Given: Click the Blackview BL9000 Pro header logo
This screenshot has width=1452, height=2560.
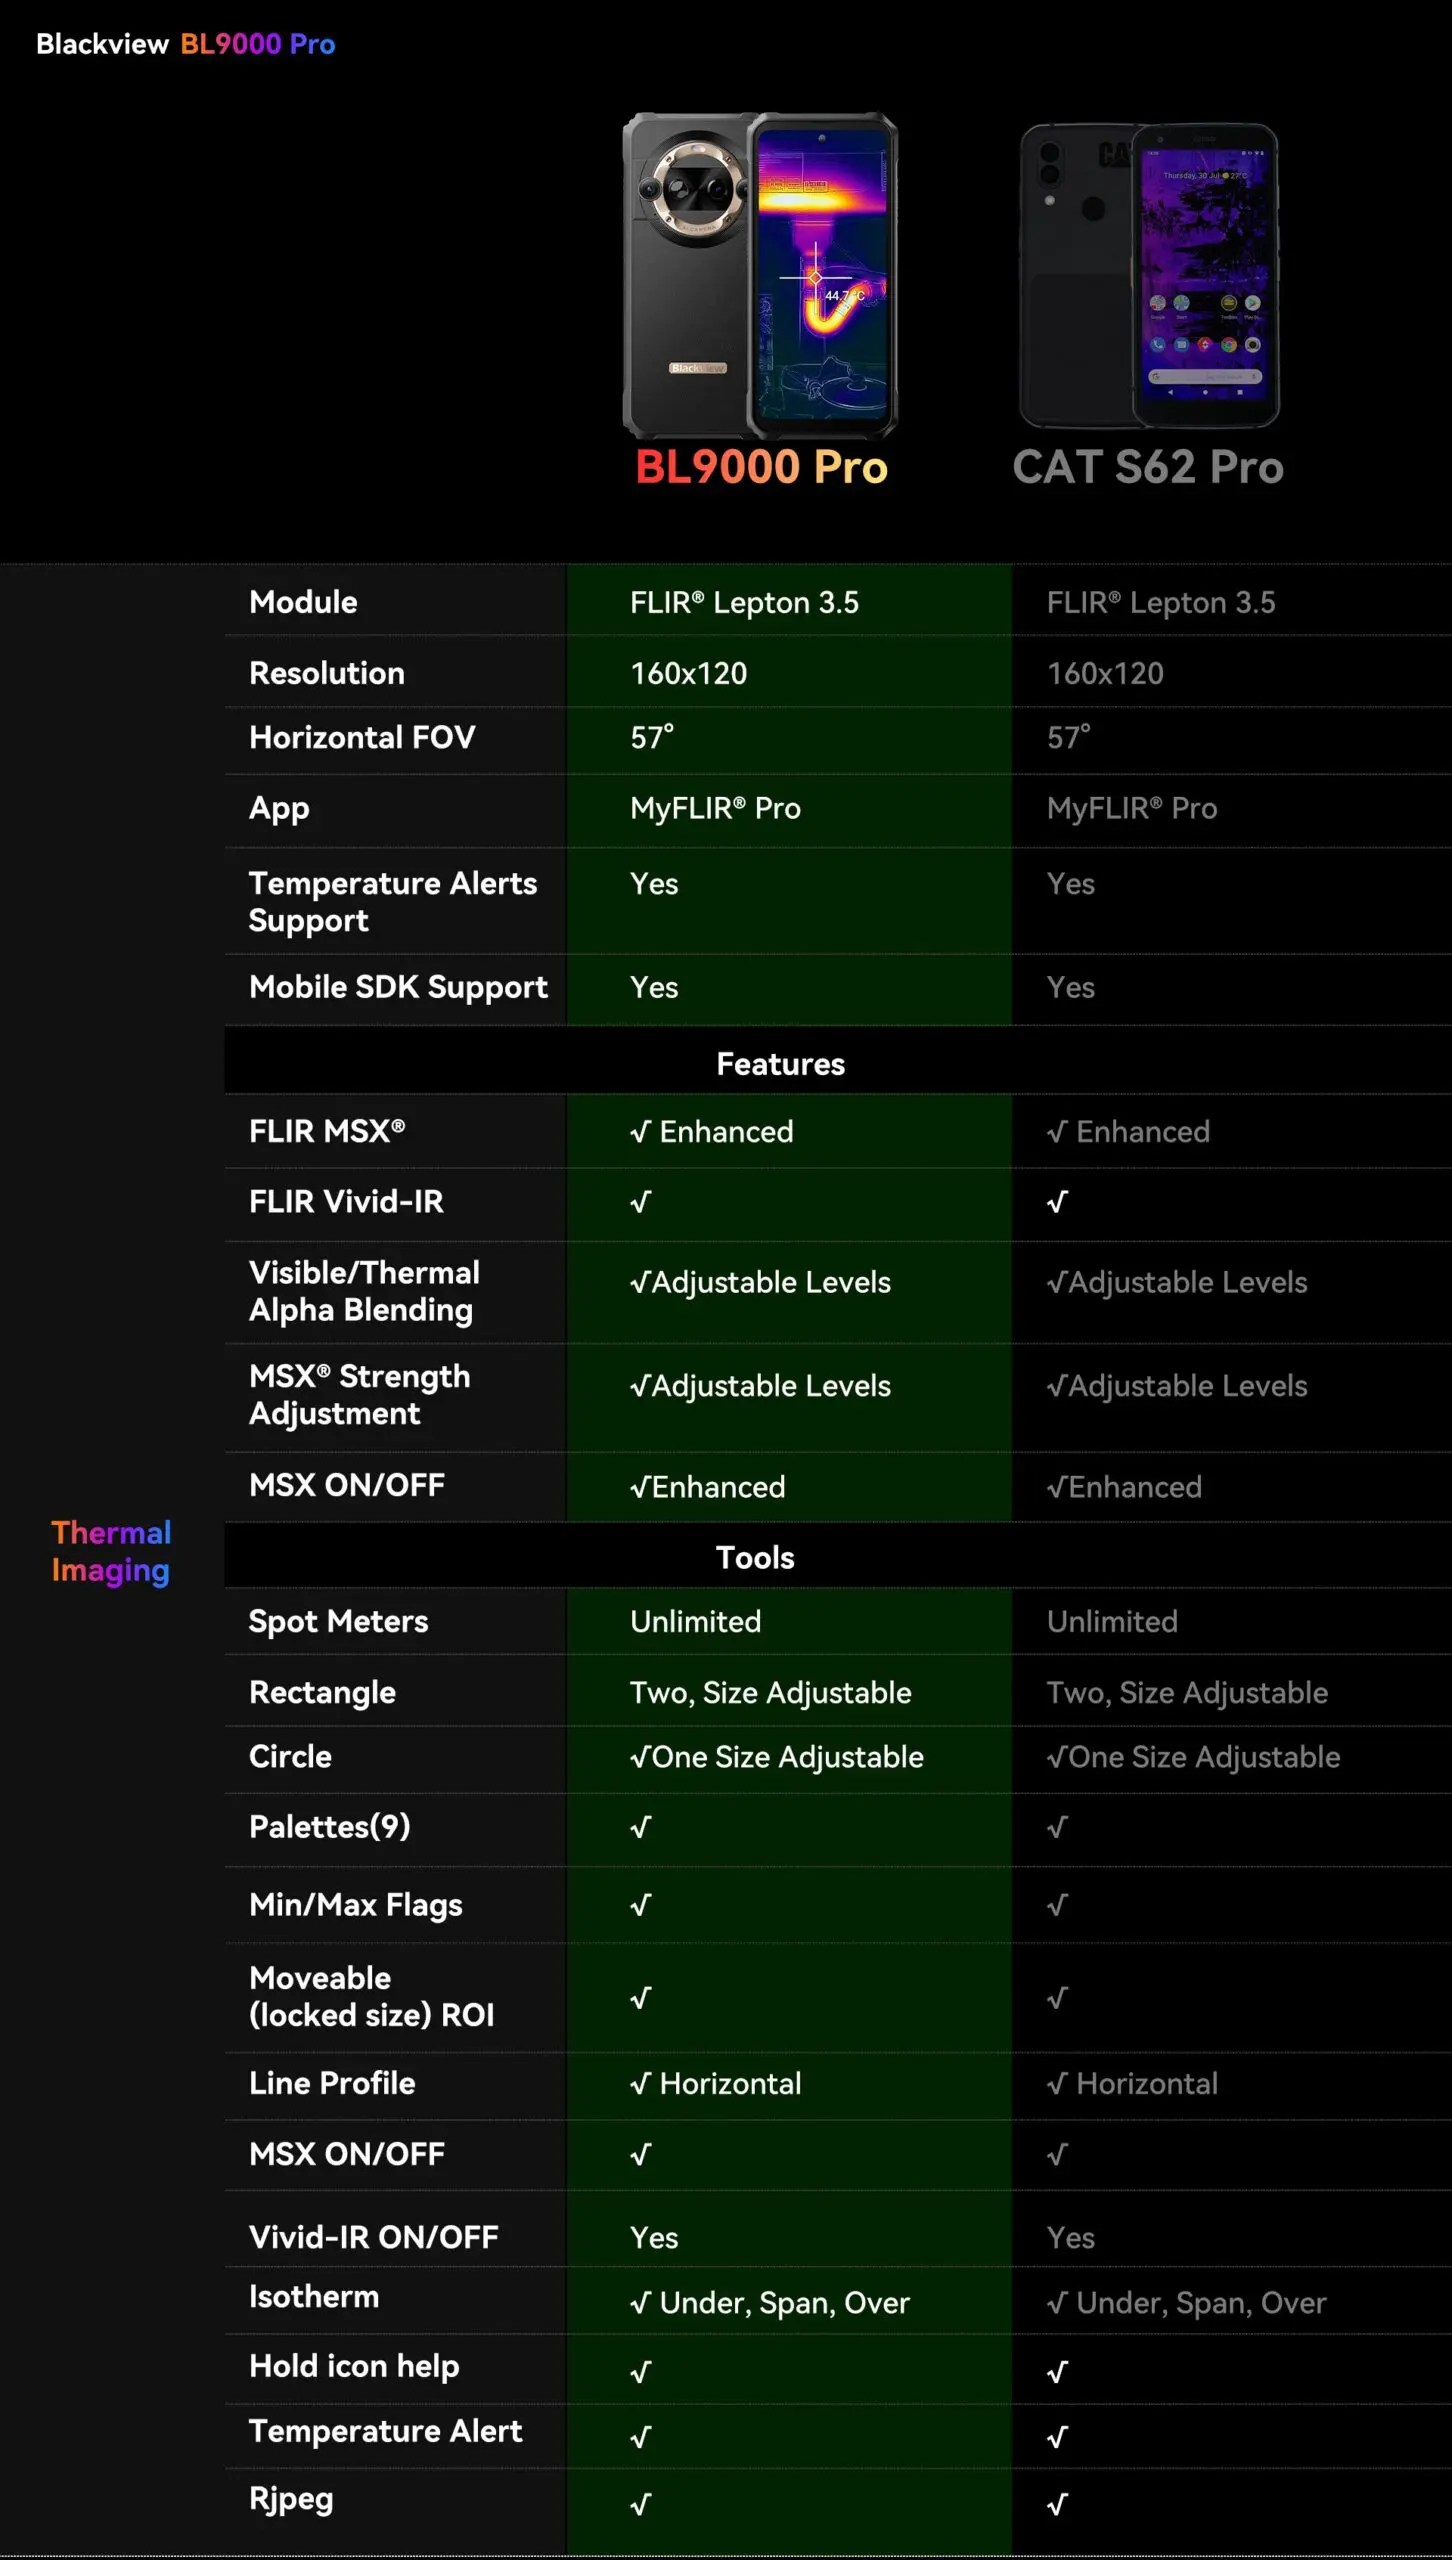Looking at the screenshot, I should (x=185, y=44).
